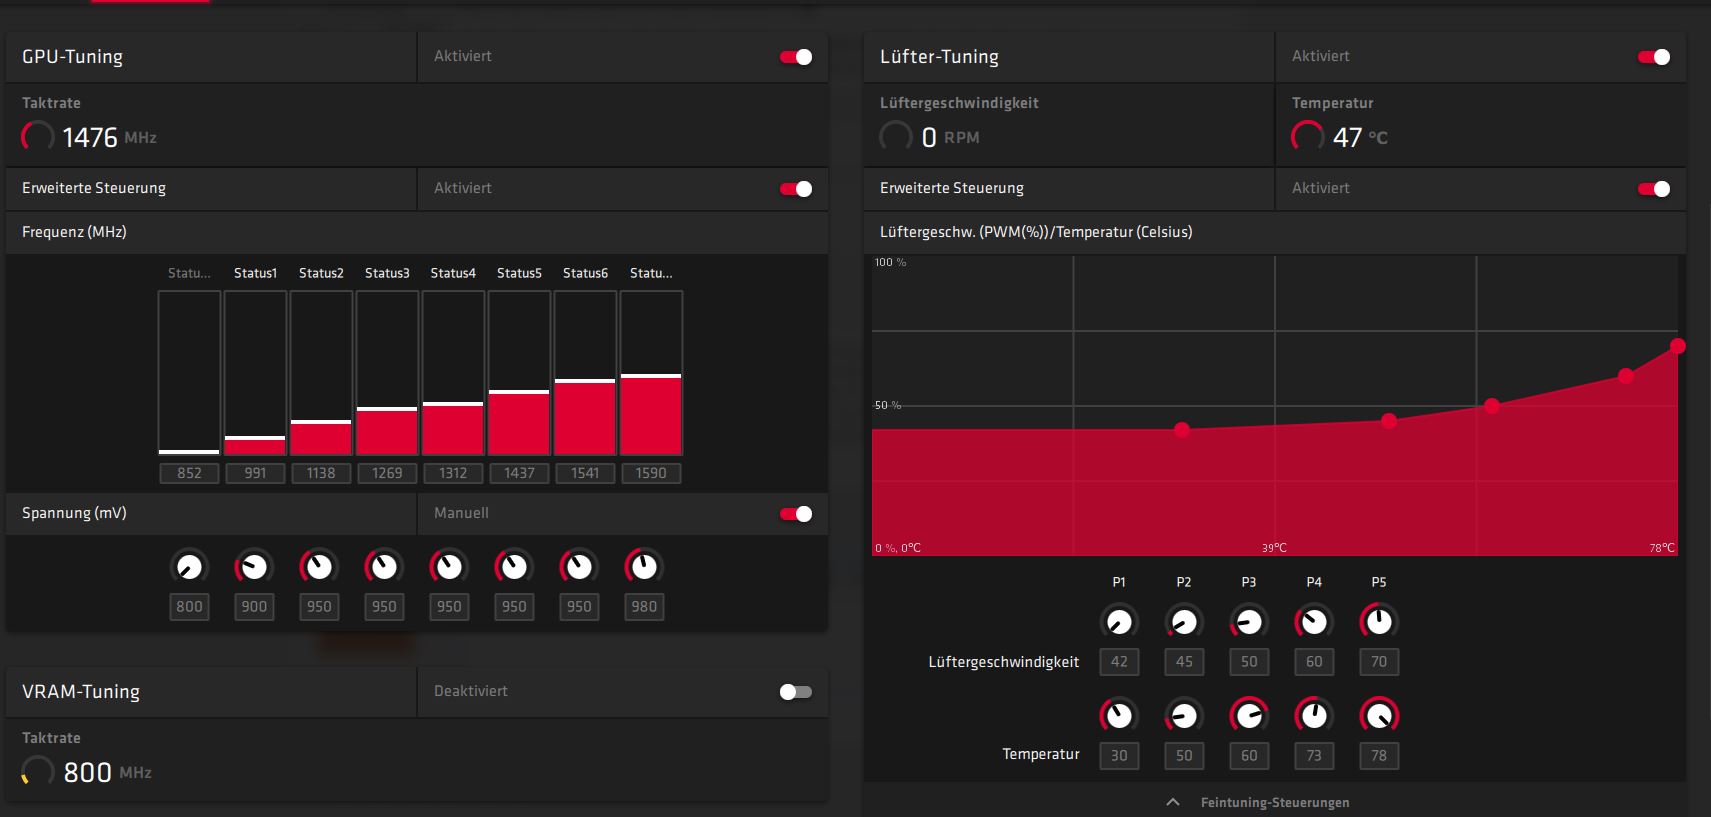This screenshot has height=817, width=1711.
Task: Click Lüftergeschwindigkeit field showing 60
Action: pos(1314,662)
